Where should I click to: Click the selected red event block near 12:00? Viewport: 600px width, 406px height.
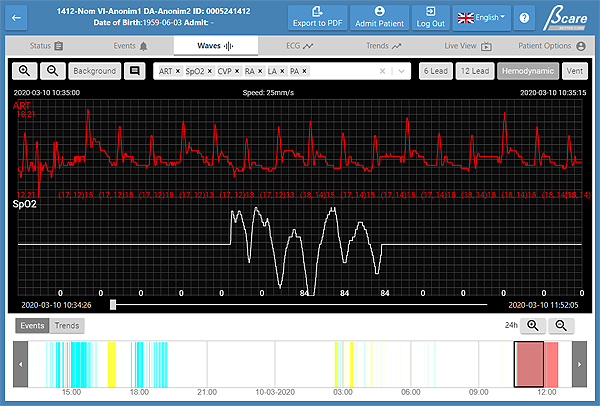(x=529, y=364)
